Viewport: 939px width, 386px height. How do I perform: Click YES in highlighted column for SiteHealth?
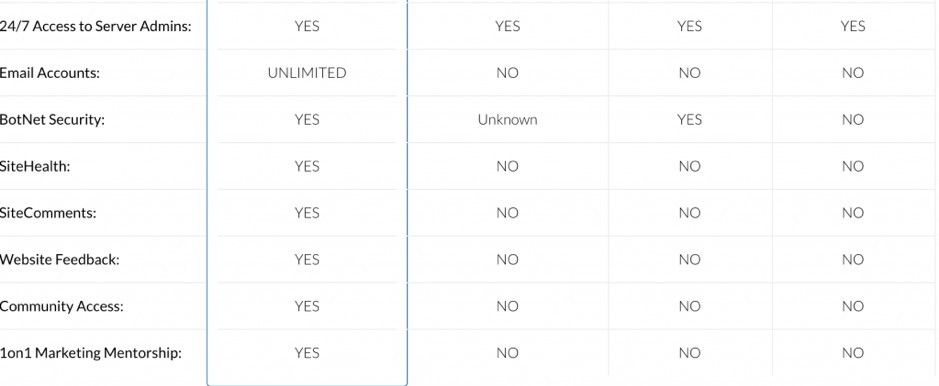(x=307, y=166)
